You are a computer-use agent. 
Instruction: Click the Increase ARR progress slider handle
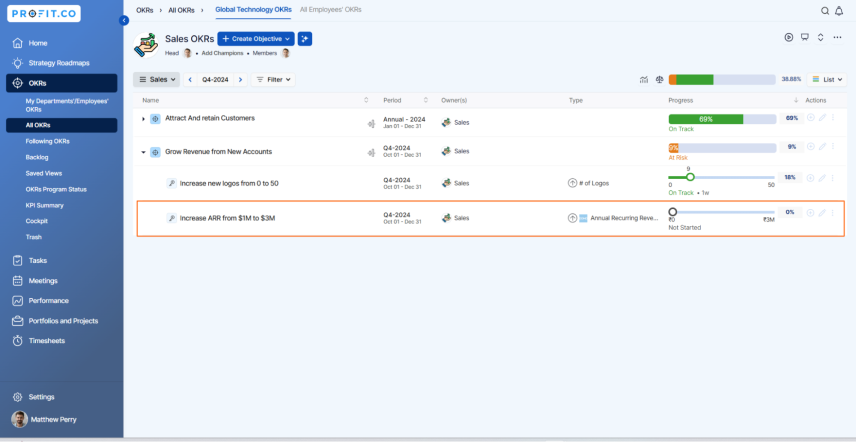pos(673,212)
